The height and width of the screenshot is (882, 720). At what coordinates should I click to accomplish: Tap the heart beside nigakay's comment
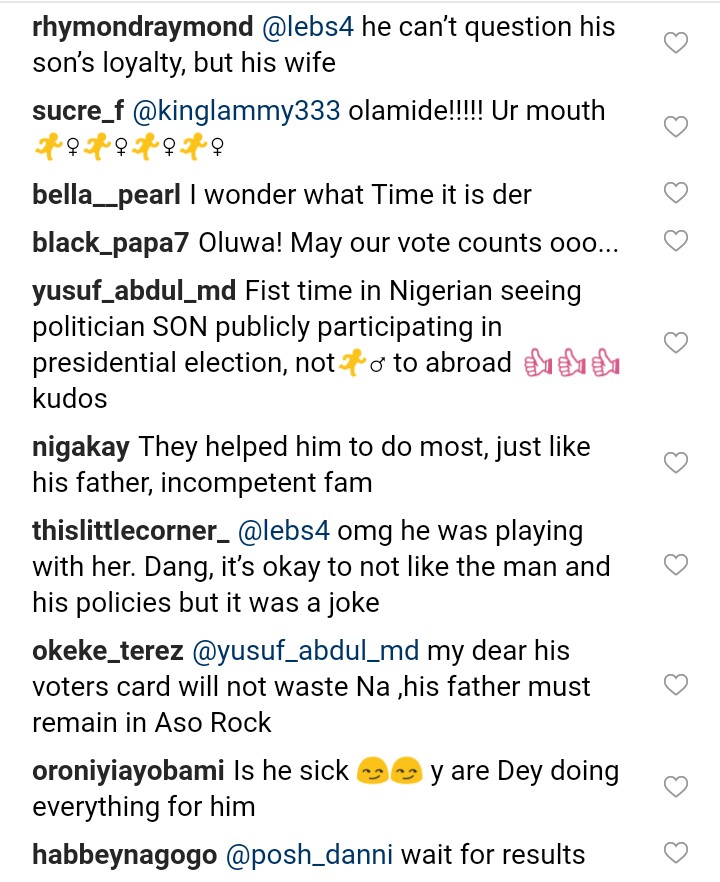point(676,463)
